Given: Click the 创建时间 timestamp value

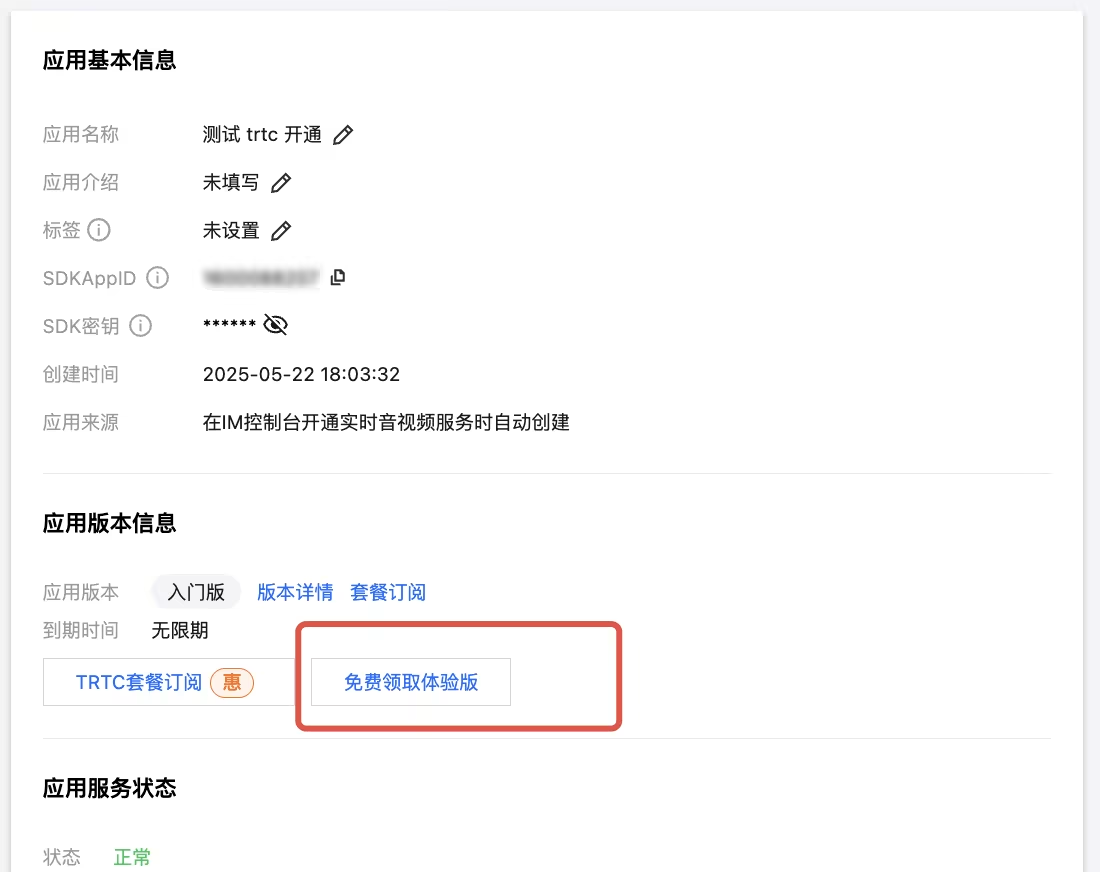Looking at the screenshot, I should coord(301,374).
